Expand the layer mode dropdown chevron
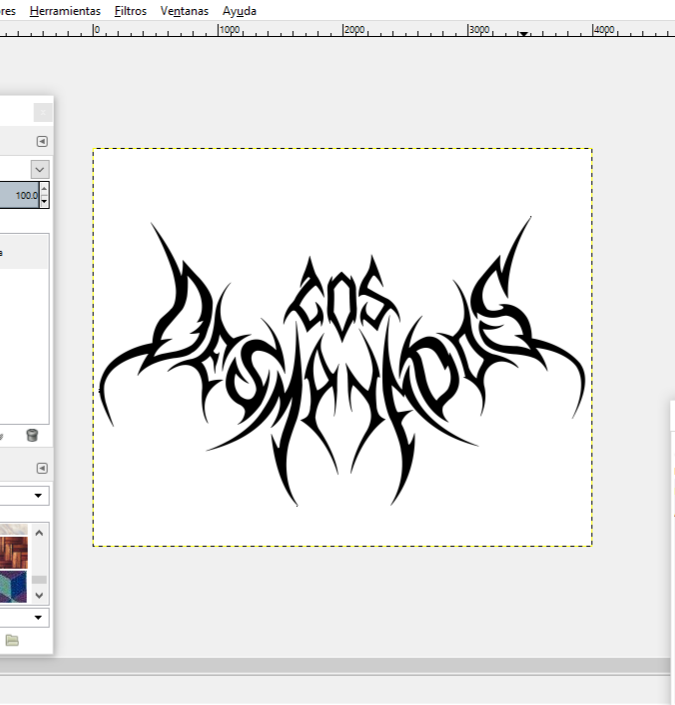The height and width of the screenshot is (705, 675). (40, 170)
